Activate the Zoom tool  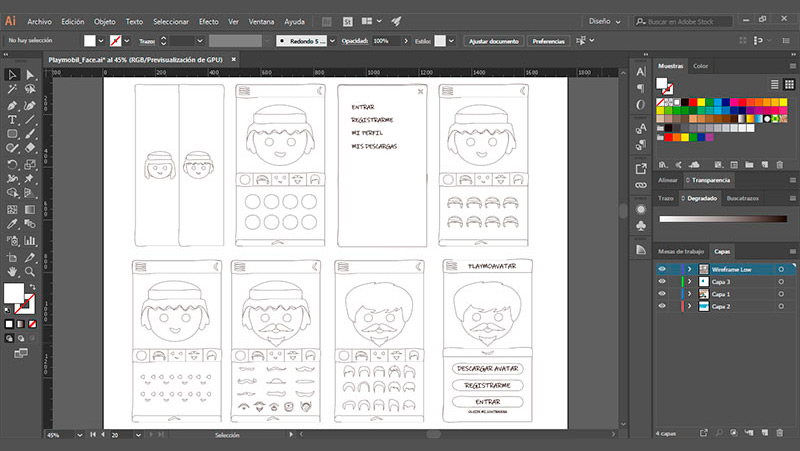click(29, 271)
